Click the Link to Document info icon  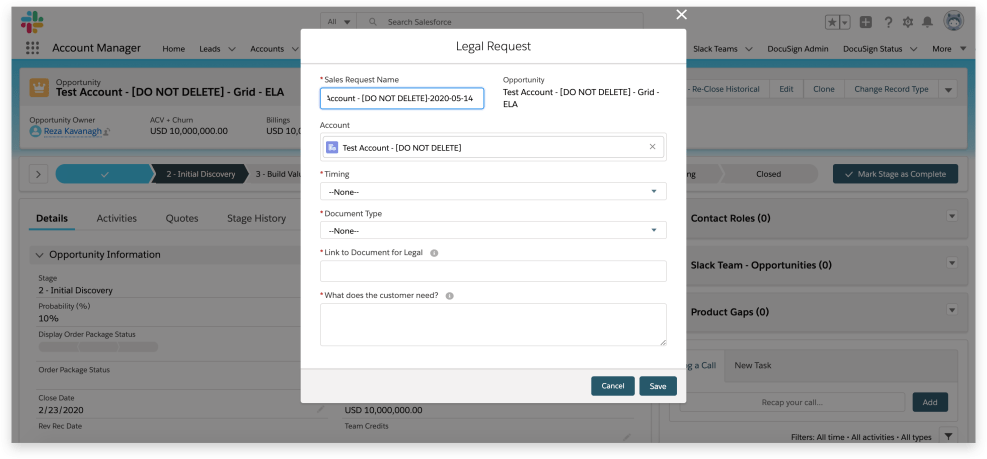[x=434, y=253]
